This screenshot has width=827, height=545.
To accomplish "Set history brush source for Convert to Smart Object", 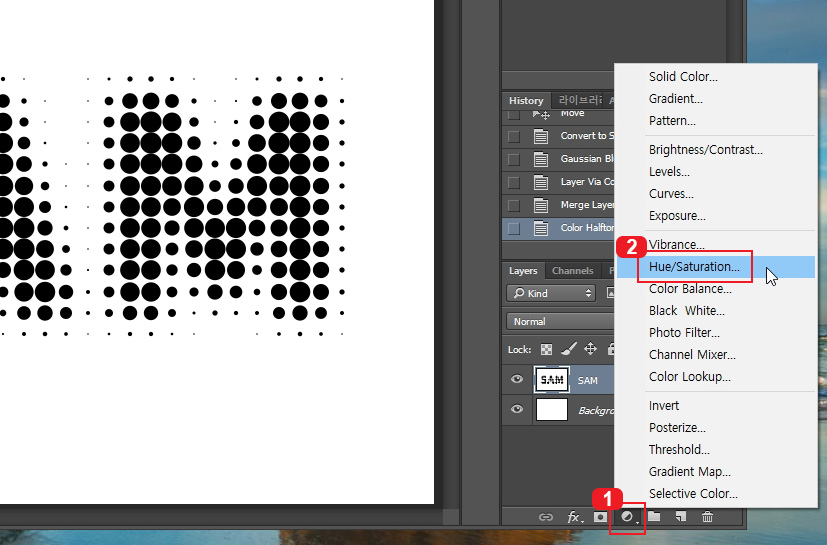I will [x=514, y=137].
